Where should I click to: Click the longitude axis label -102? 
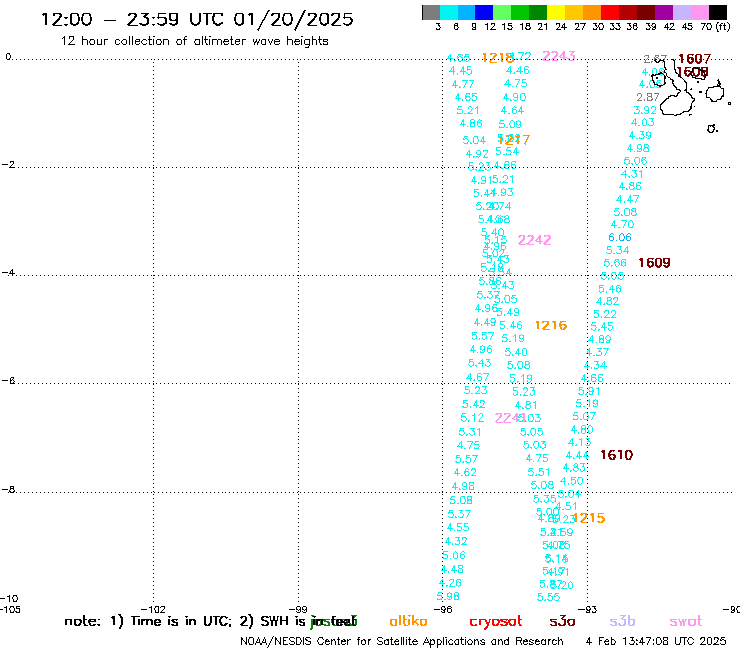tap(153, 609)
